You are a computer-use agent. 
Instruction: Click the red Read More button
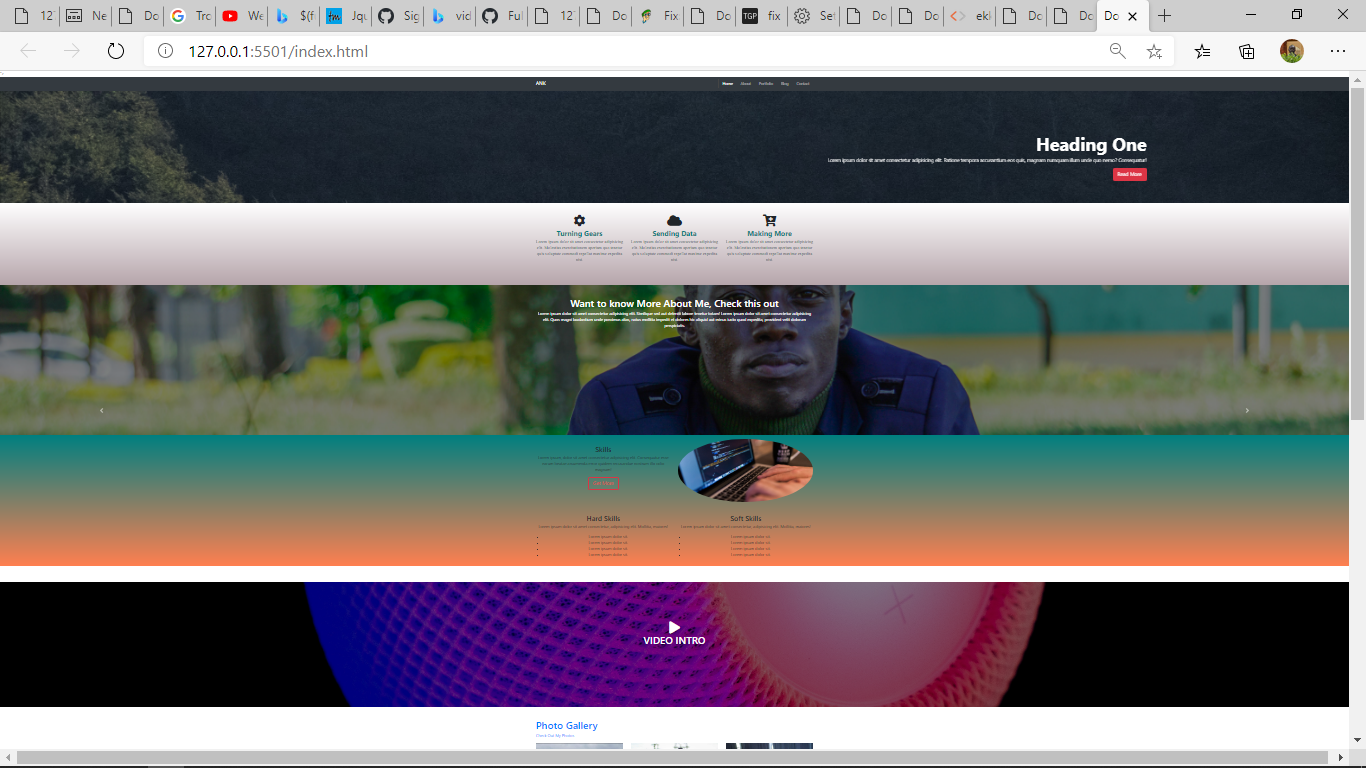(1129, 174)
